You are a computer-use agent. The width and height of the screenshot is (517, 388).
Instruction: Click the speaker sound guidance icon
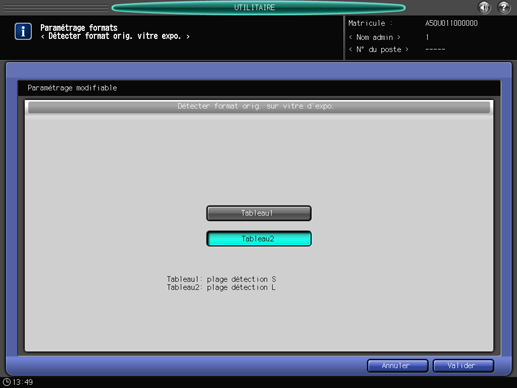484,7
